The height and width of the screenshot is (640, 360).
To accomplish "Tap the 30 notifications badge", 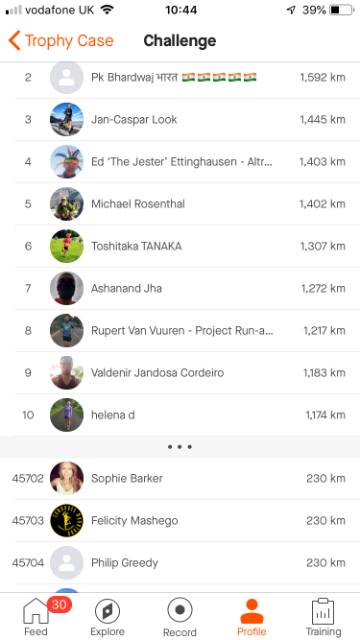I will click(59, 604).
